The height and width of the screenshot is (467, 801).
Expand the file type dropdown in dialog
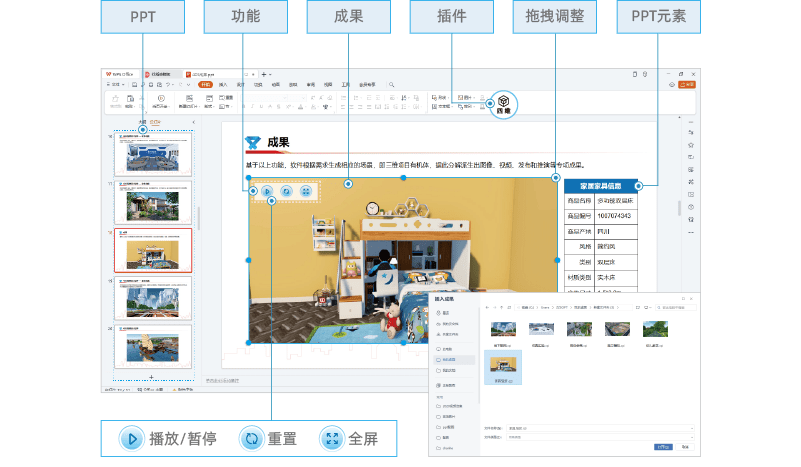click(x=690, y=437)
